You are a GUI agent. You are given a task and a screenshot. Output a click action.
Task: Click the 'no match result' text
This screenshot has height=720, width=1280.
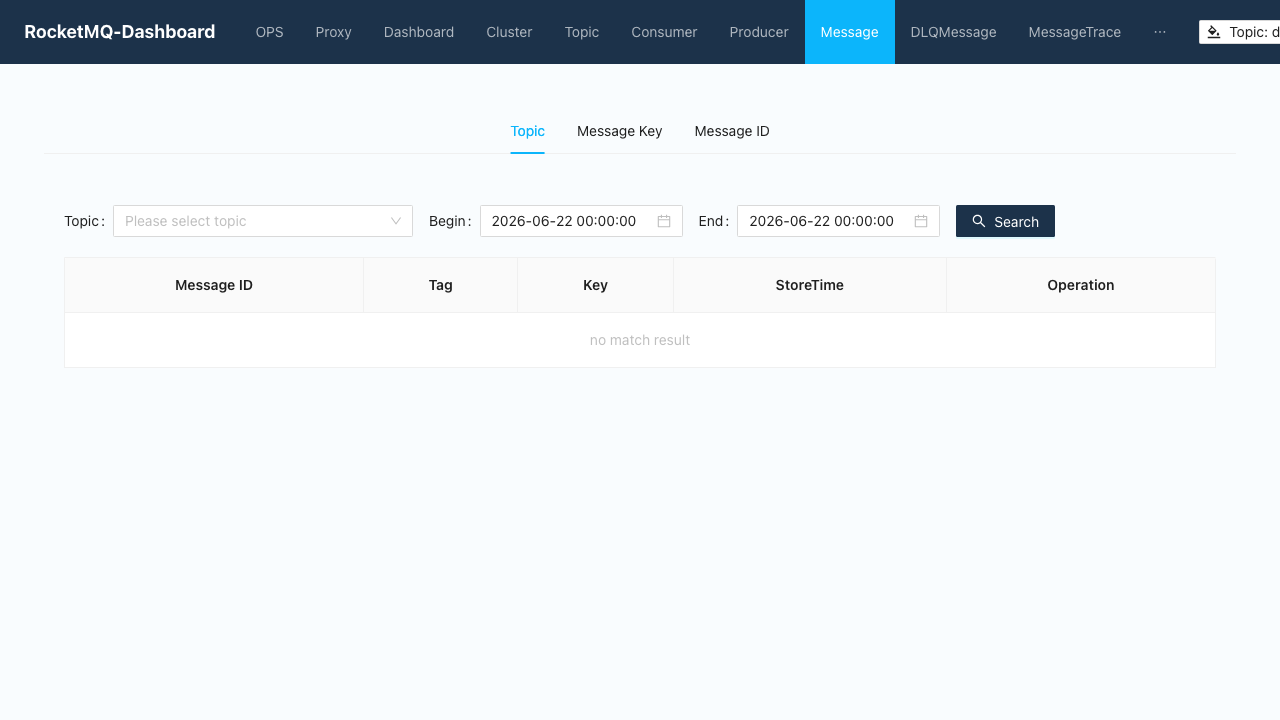point(640,340)
